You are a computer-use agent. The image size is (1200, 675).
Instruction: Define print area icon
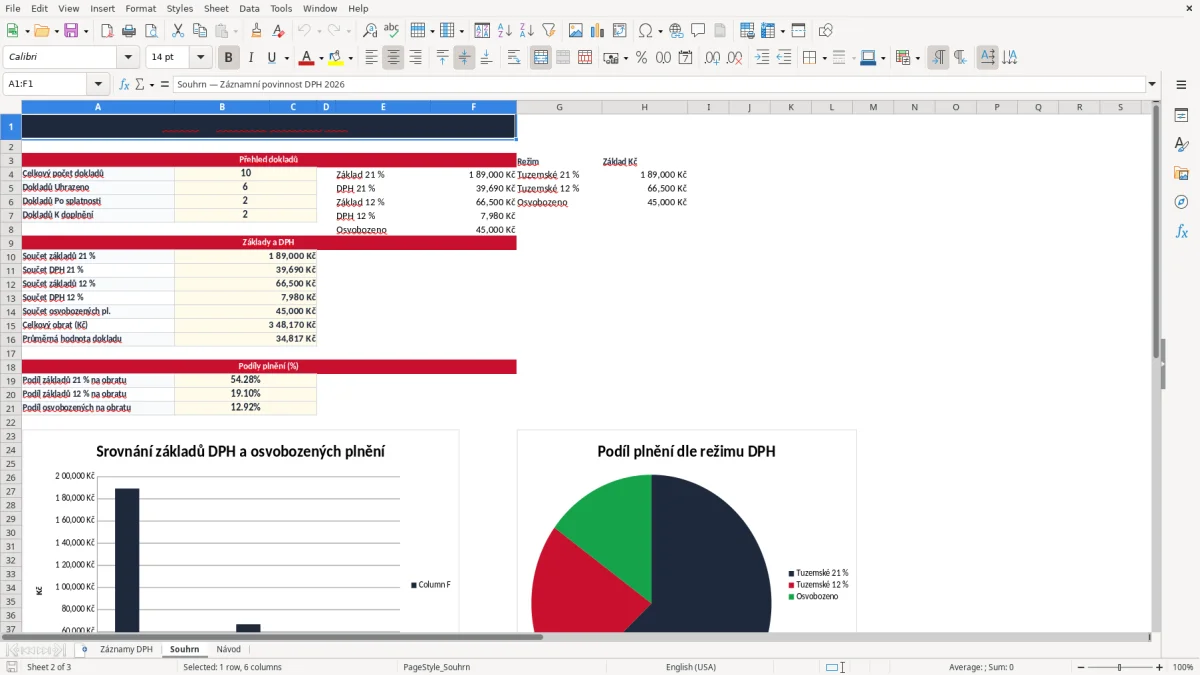coord(747,31)
